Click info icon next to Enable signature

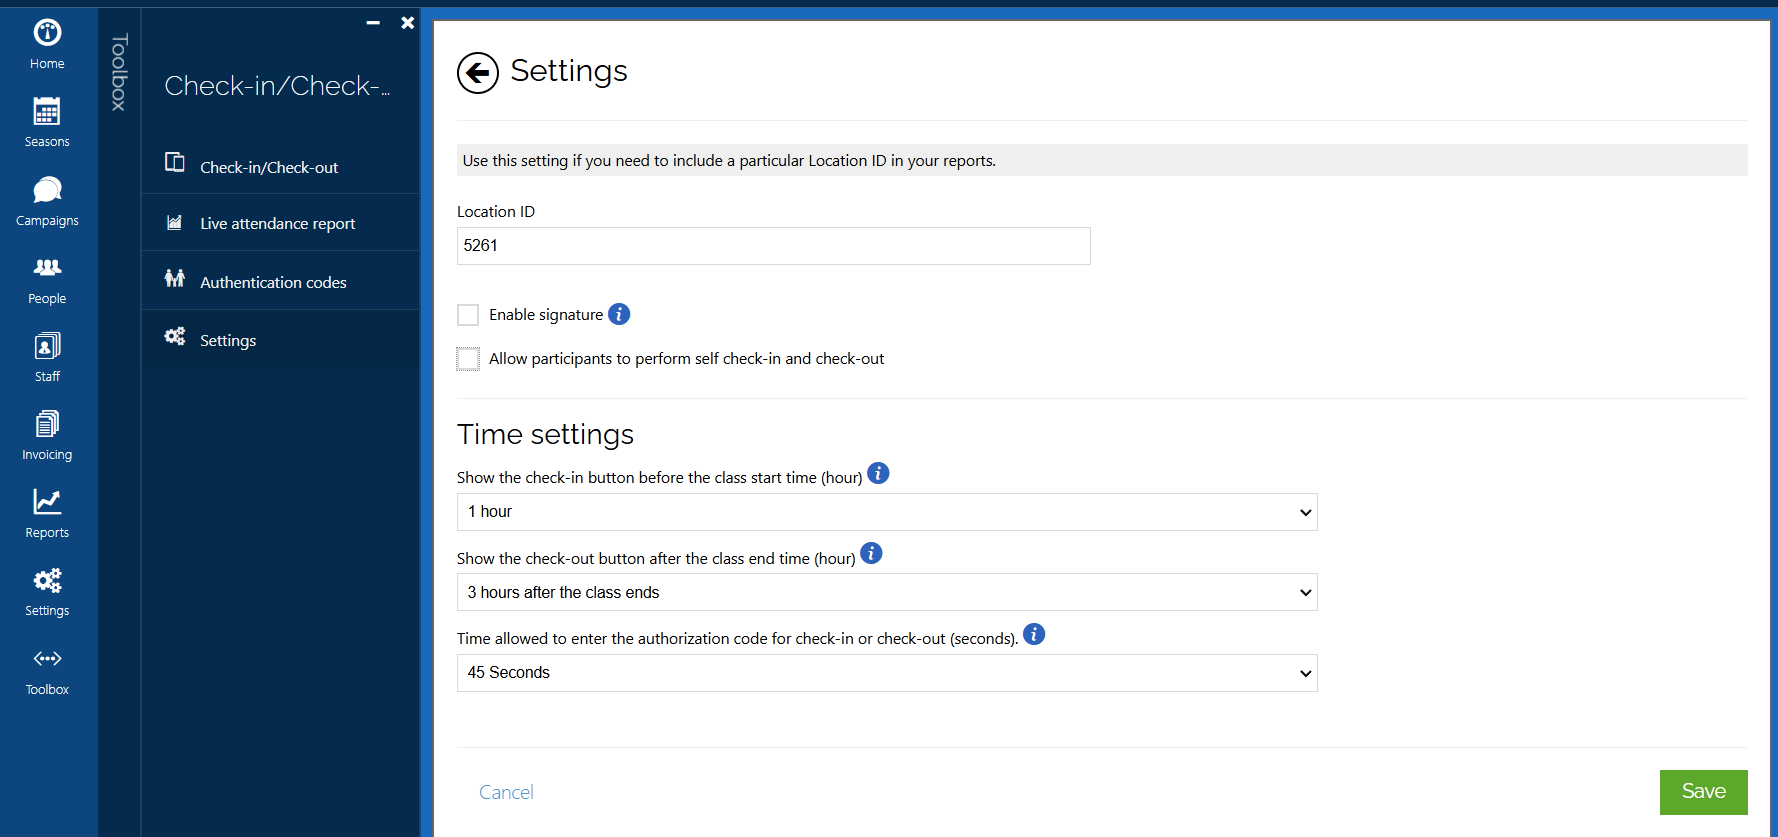[x=619, y=314]
